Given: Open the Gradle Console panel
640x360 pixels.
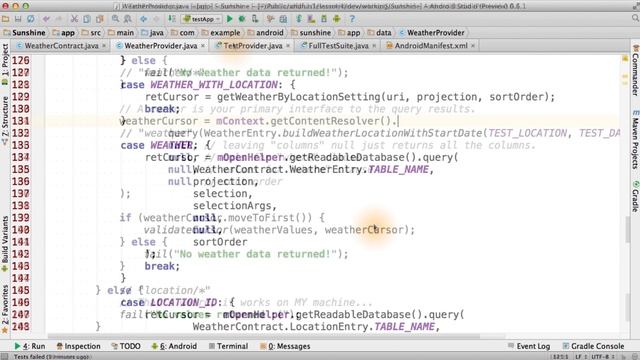Looking at the screenshot, I should click(x=593, y=346).
